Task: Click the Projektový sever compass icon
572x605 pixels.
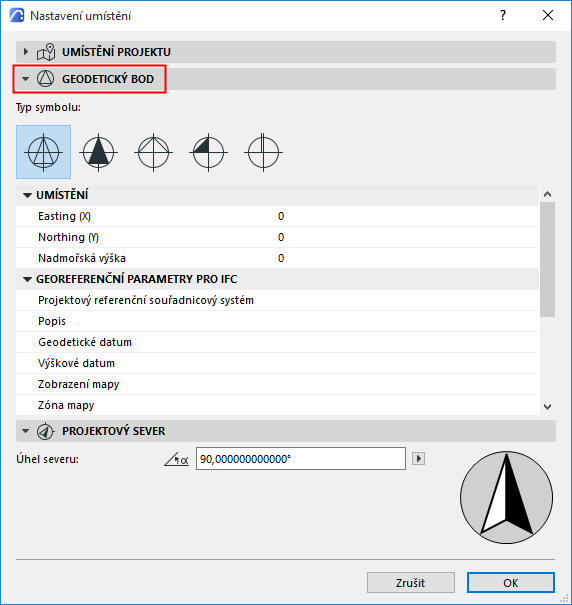Action: point(45,431)
